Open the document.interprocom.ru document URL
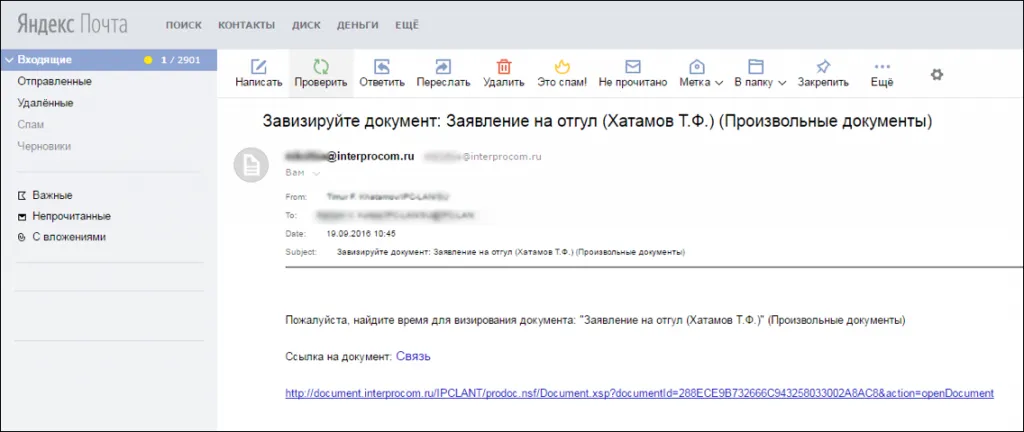This screenshot has width=1024, height=432. coord(639,393)
